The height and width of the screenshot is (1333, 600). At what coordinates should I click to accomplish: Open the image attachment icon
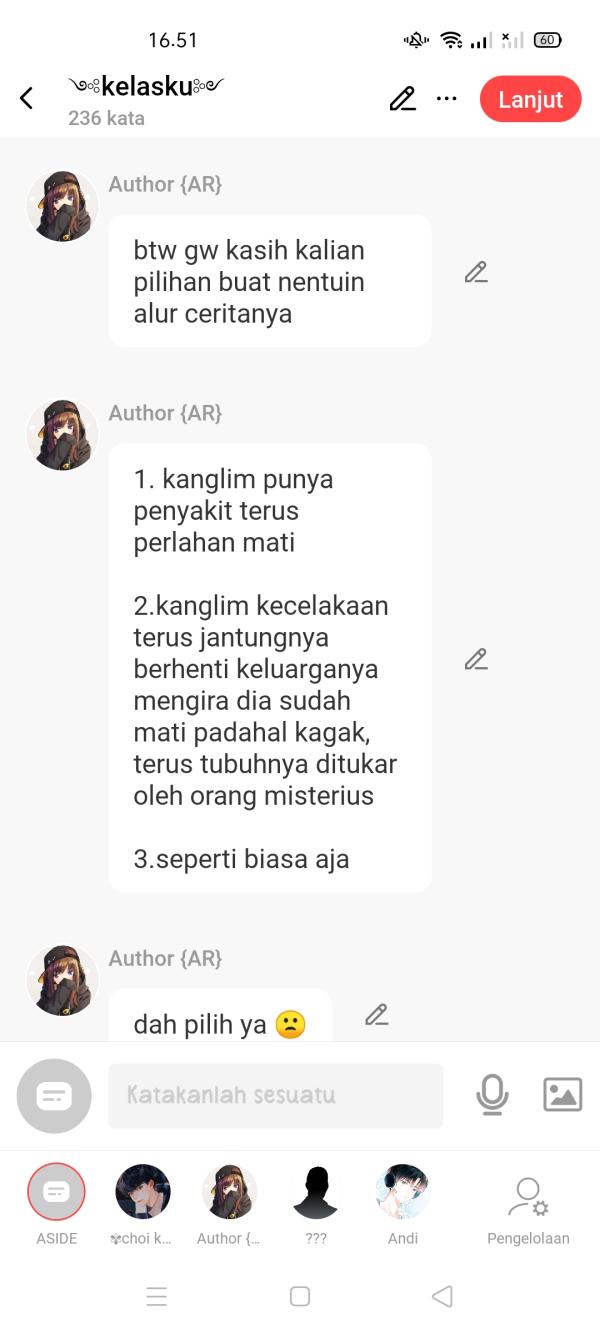point(563,1095)
